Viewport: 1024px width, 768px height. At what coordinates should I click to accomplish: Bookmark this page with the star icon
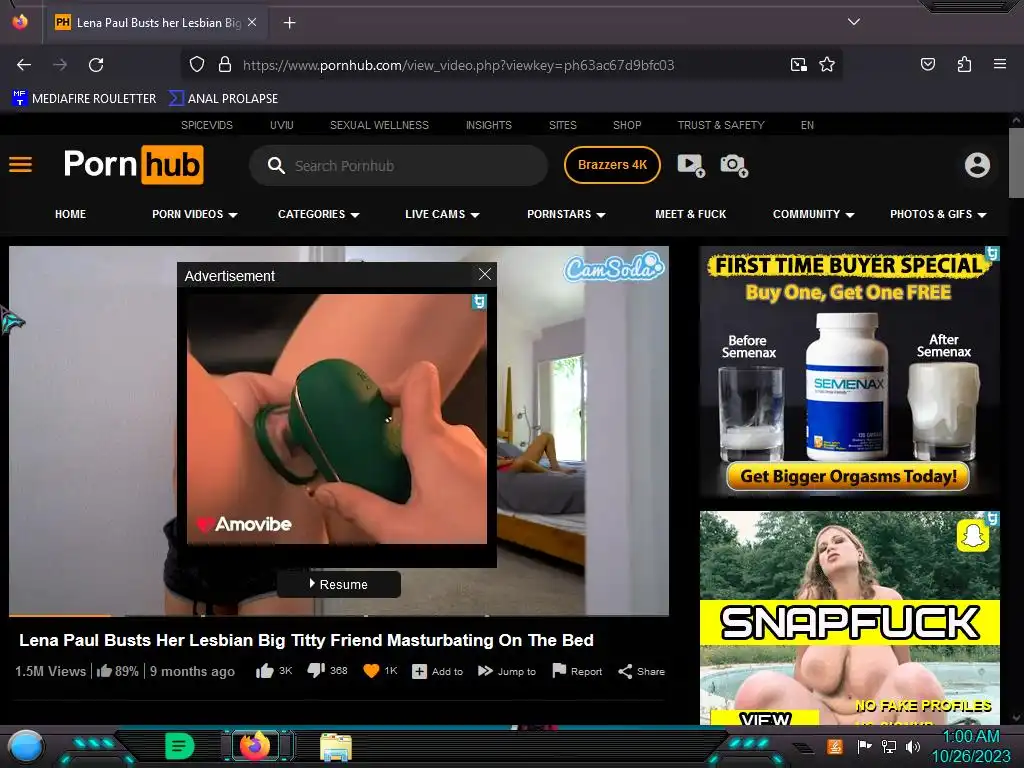tap(827, 65)
